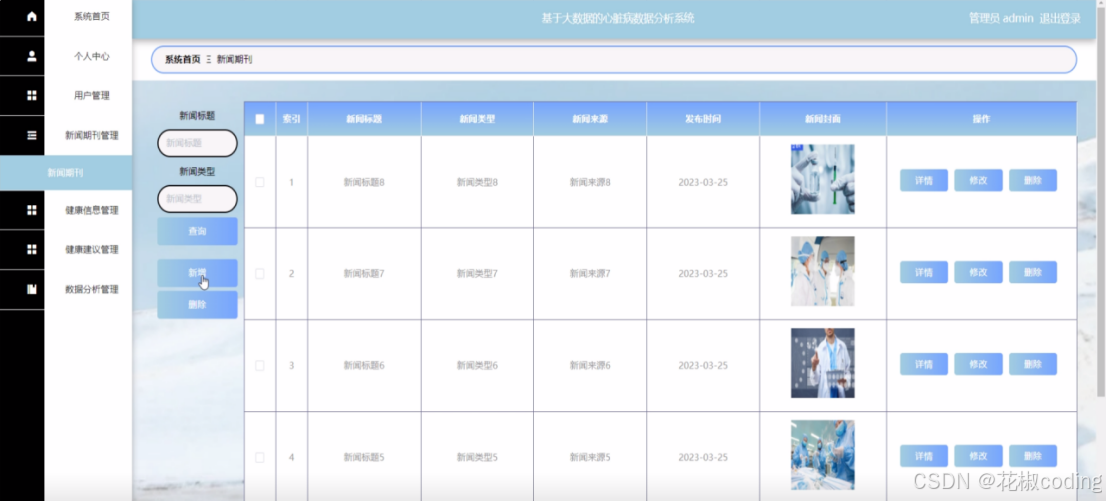The width and height of the screenshot is (1106, 501).
Task: Click 系统首页 breadcrumb link
Action: (183, 60)
